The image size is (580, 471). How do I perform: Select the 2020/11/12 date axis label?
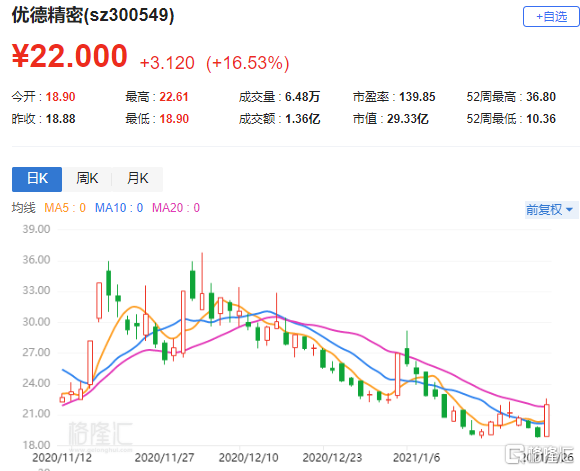pyautogui.click(x=62, y=458)
